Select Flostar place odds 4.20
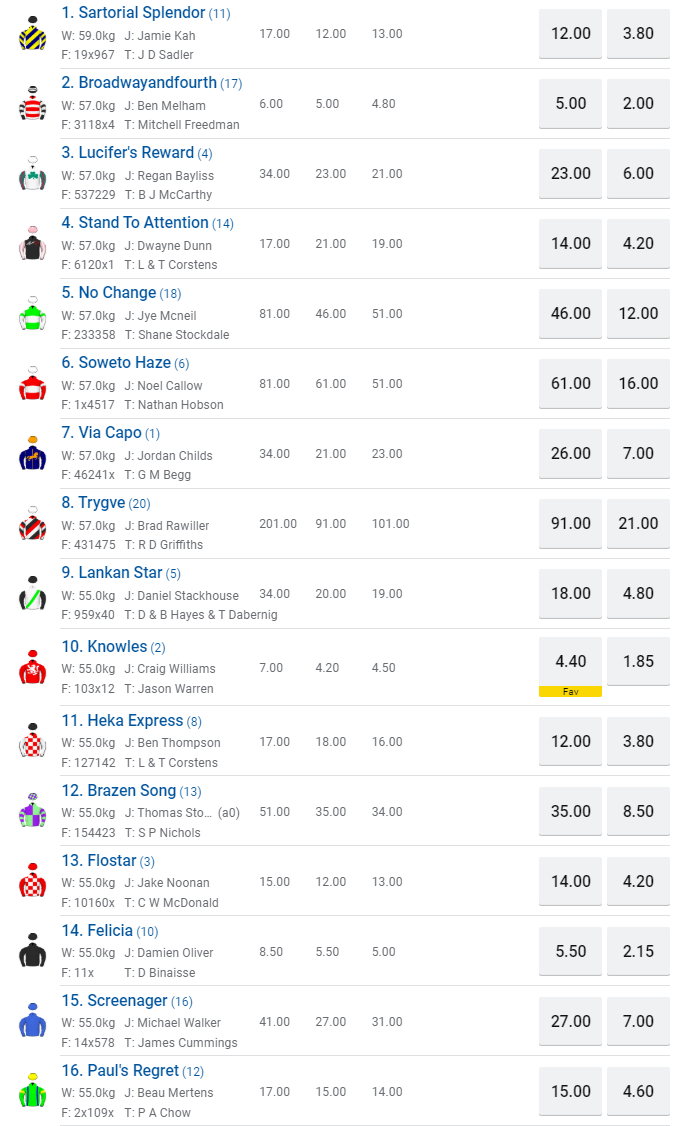This screenshot has height=1126, width=681. [638, 881]
